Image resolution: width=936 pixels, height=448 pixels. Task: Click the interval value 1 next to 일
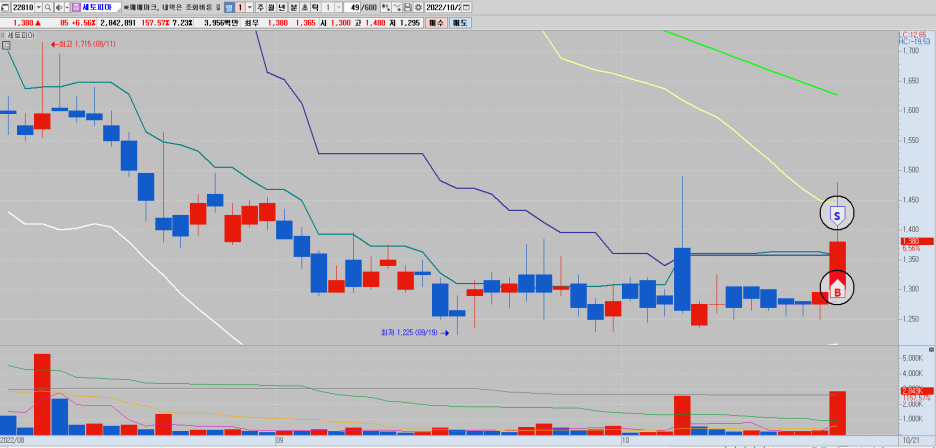(240, 8)
